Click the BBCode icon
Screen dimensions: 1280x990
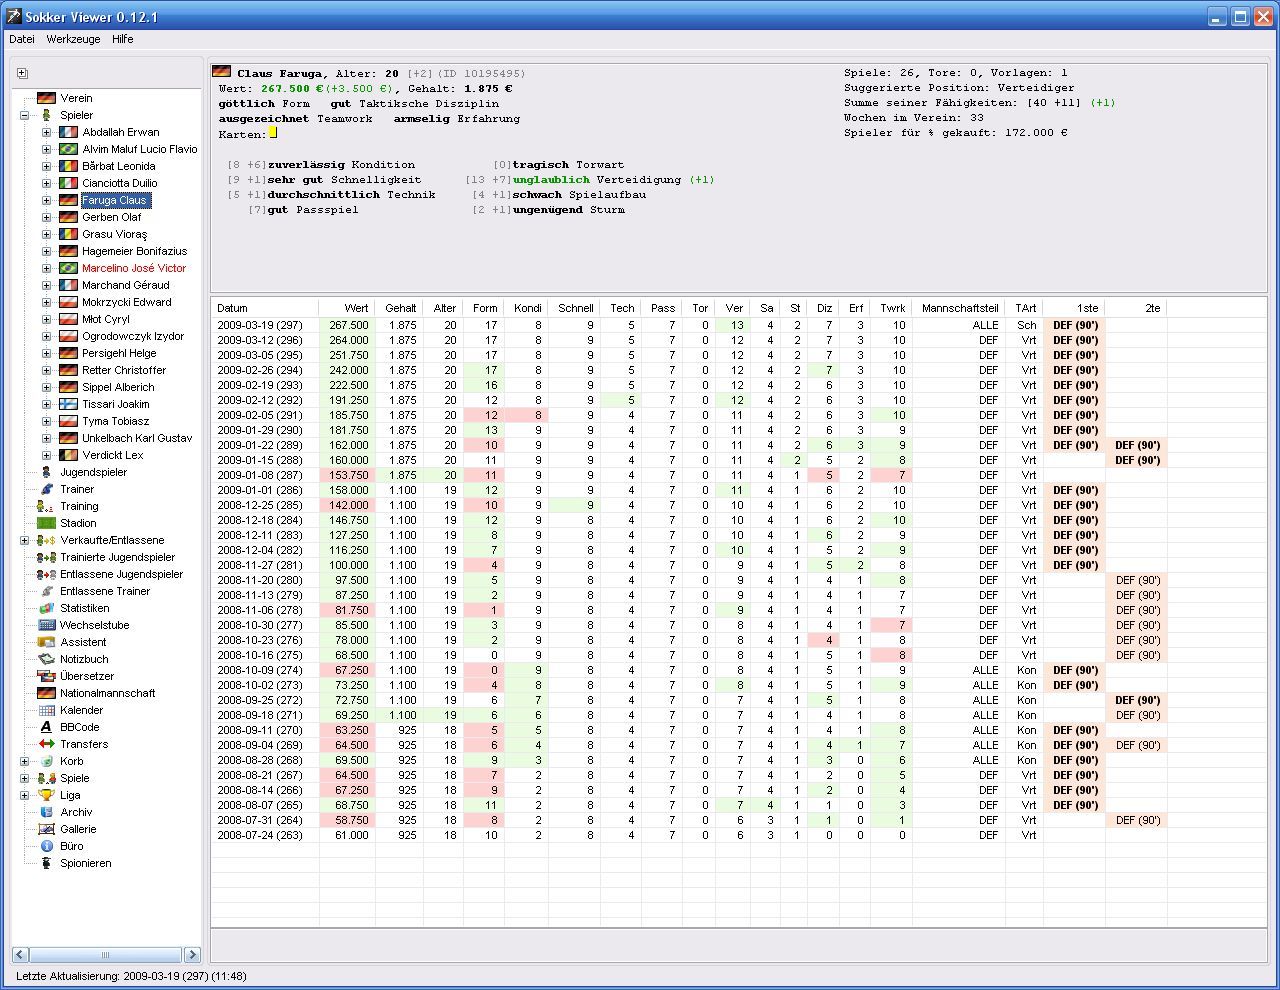tap(46, 727)
